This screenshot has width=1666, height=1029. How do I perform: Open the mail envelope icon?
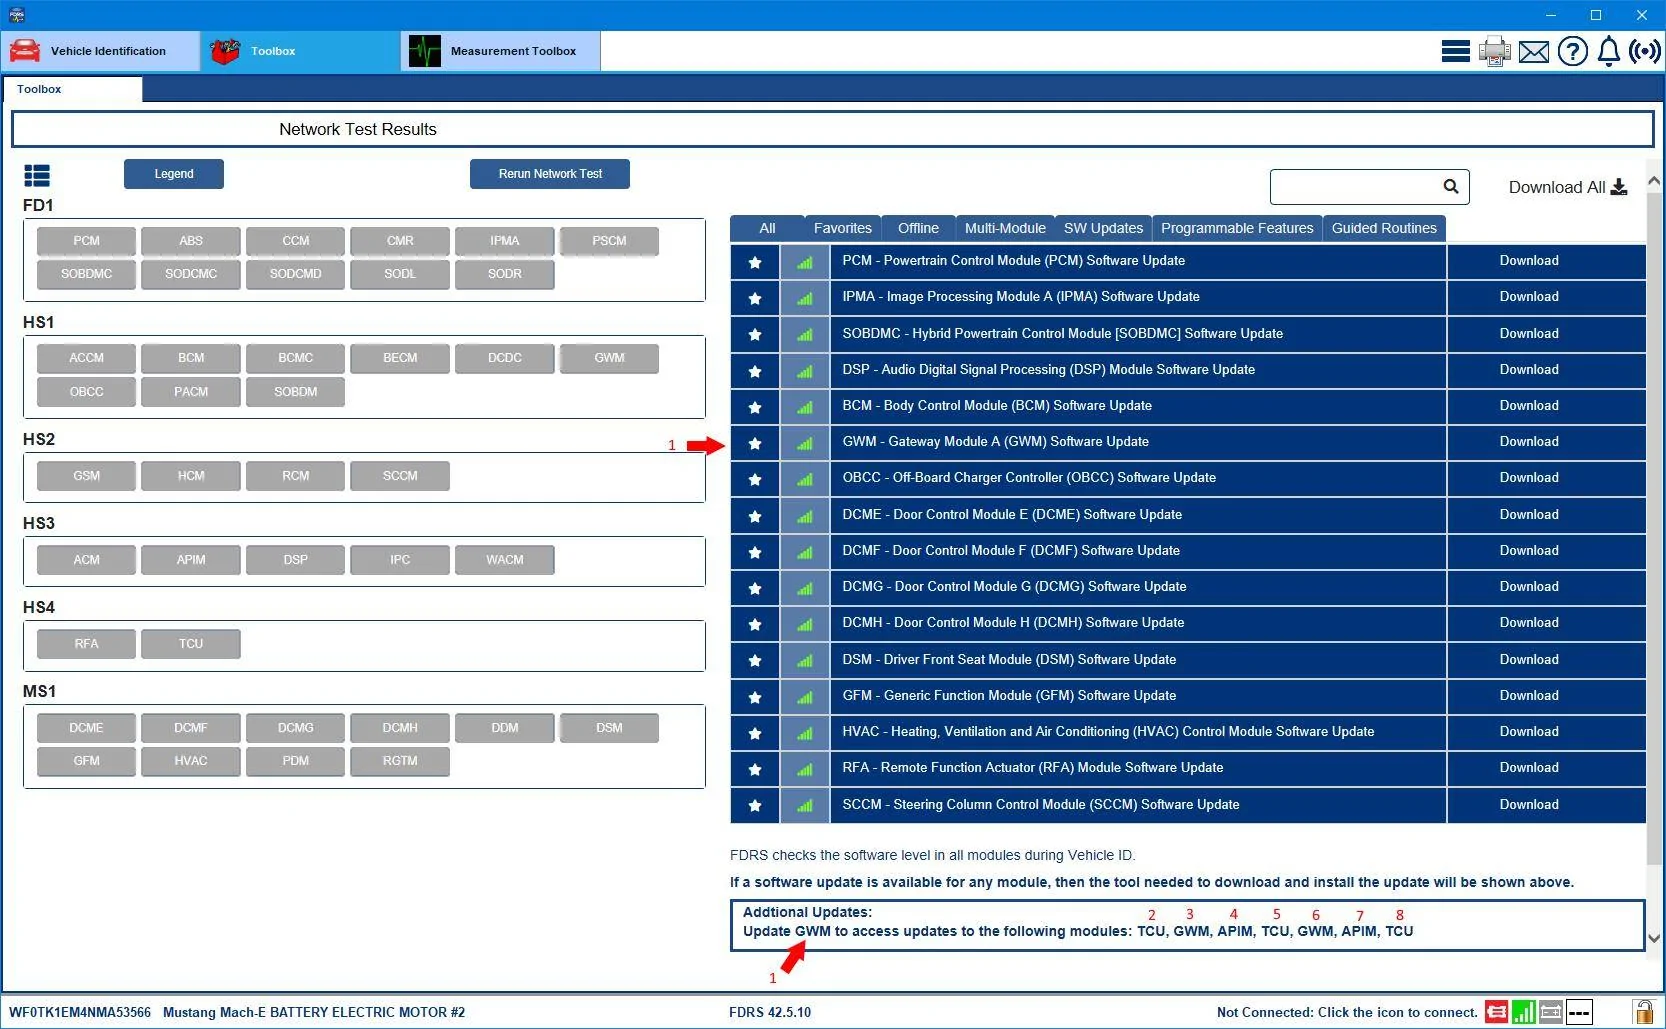click(x=1534, y=51)
